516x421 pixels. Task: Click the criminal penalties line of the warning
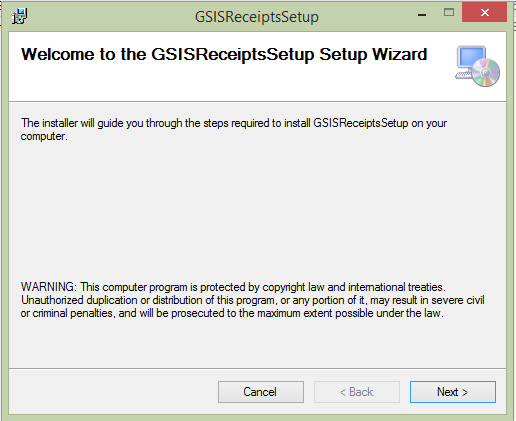tap(232, 313)
